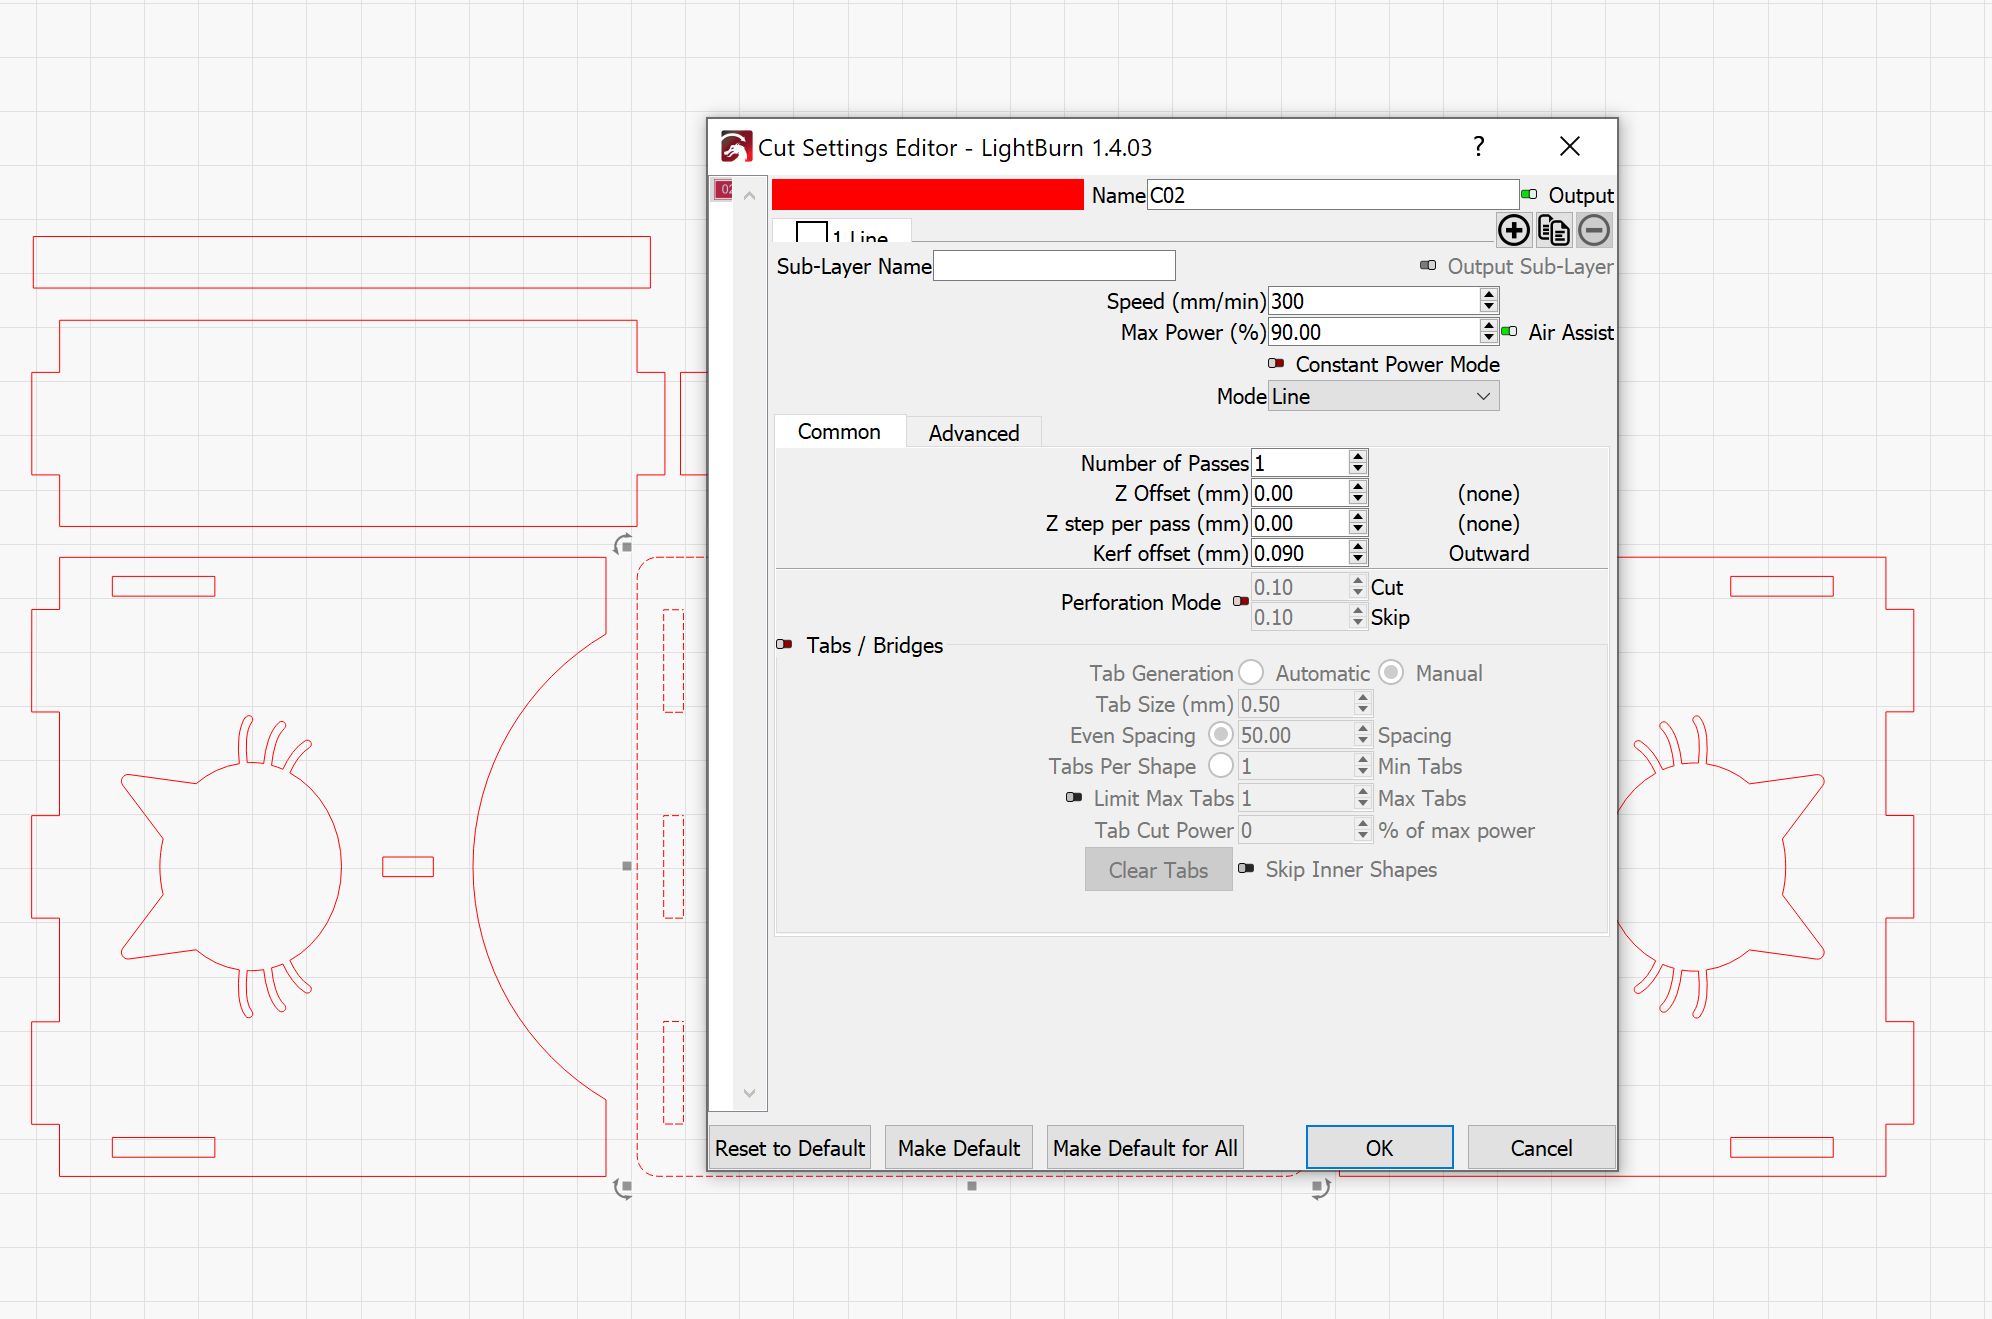1992x1319 pixels.
Task: Enable Constant Power Mode
Action: 1277,364
